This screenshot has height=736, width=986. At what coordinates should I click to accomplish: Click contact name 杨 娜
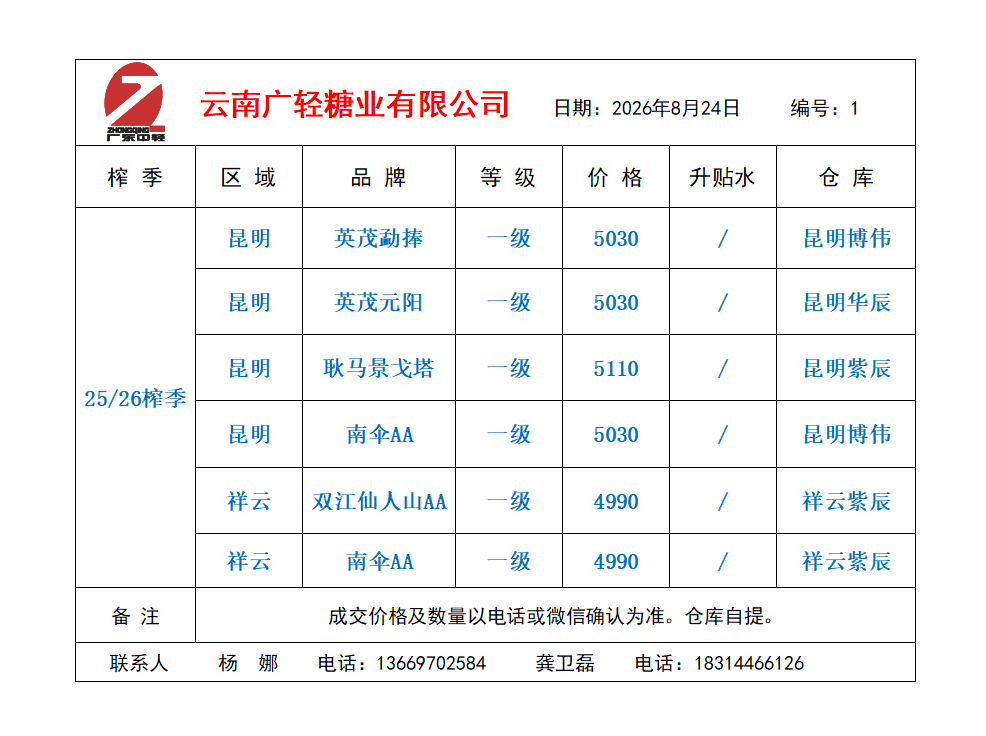(248, 663)
